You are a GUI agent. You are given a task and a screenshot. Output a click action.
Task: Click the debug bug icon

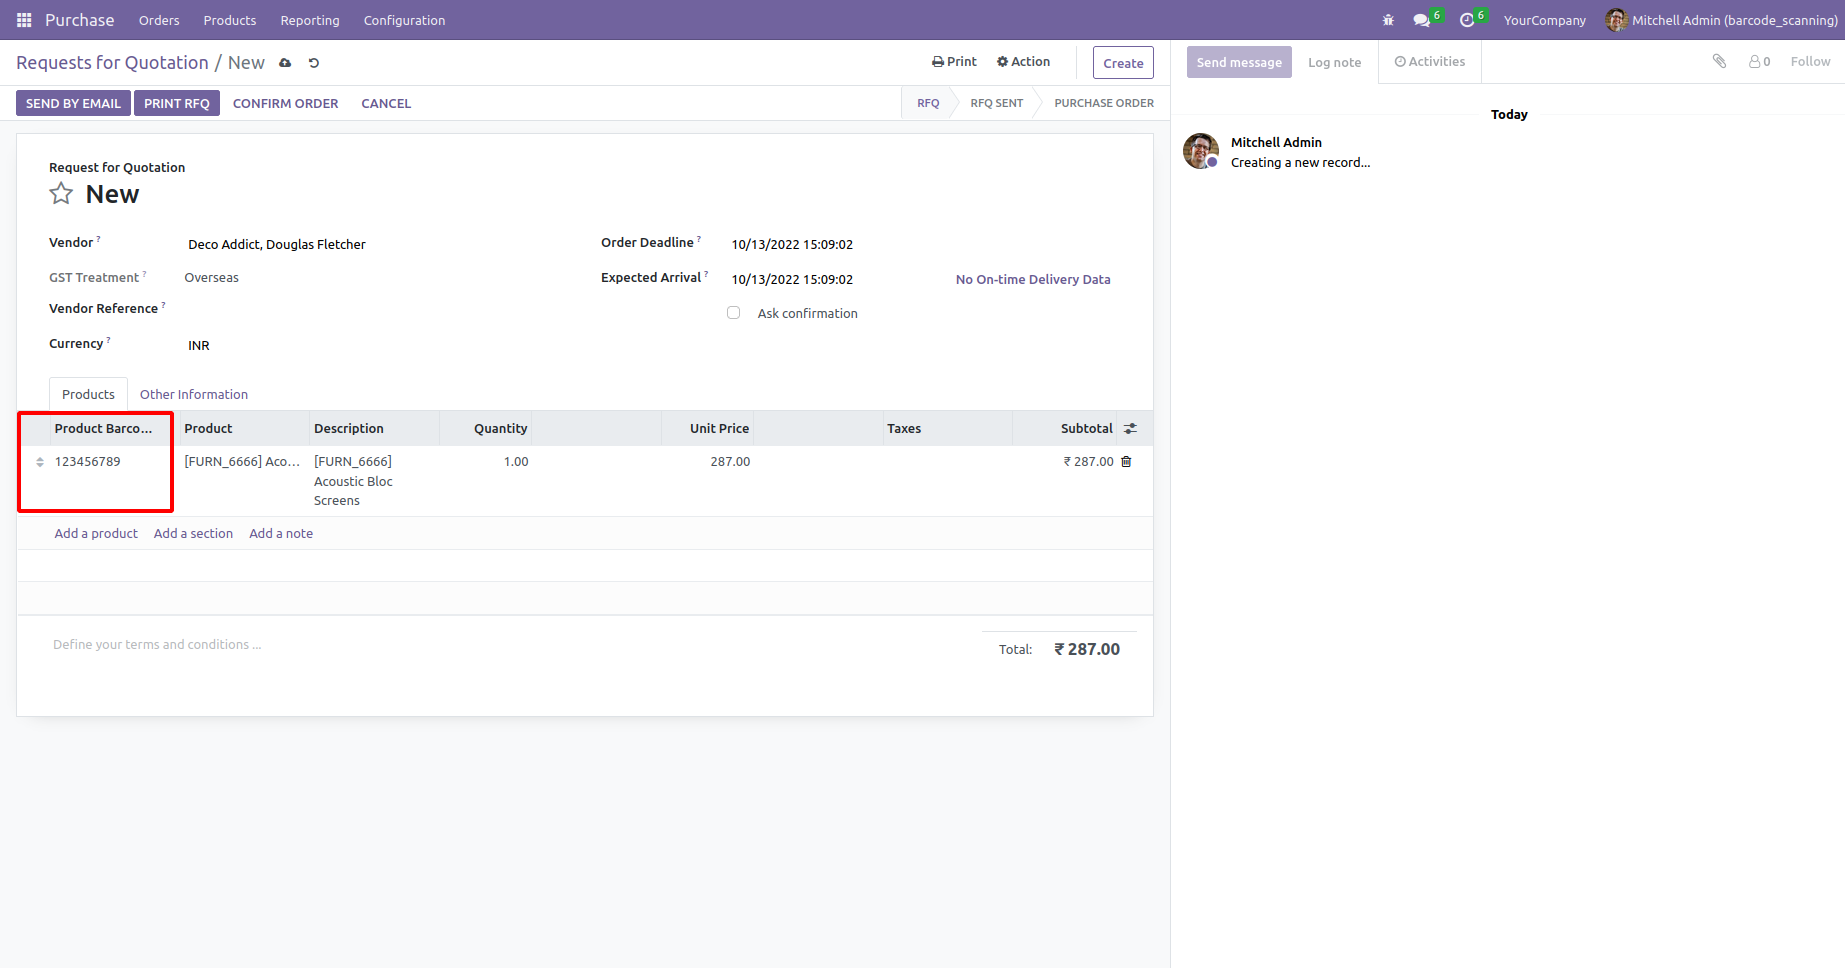tap(1388, 20)
